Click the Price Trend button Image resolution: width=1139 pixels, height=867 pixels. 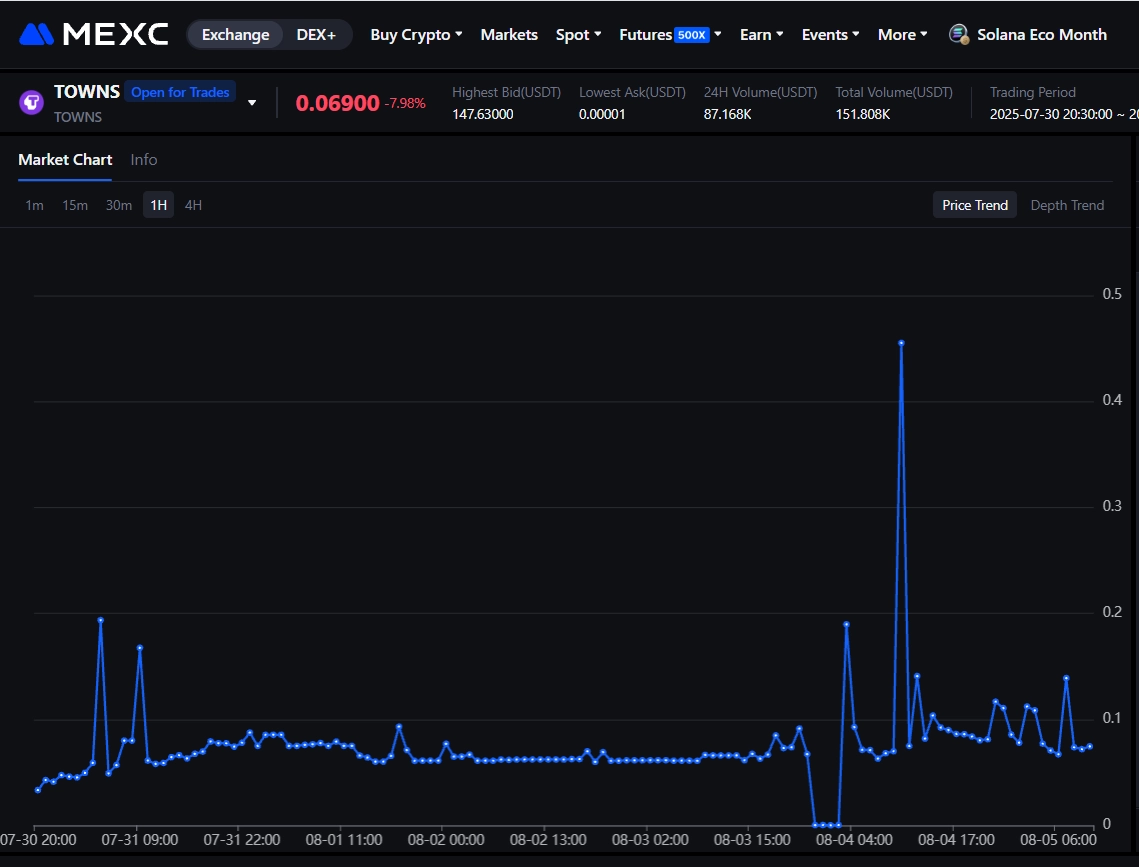pyautogui.click(x=974, y=204)
